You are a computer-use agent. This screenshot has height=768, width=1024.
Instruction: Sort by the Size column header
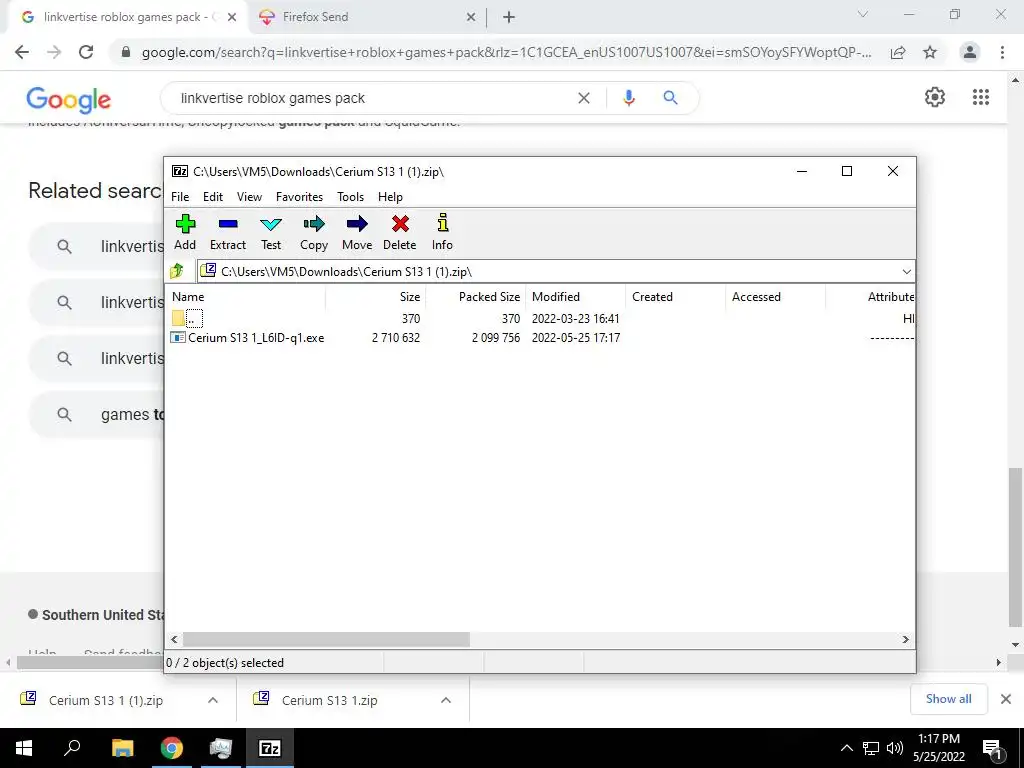point(376,296)
